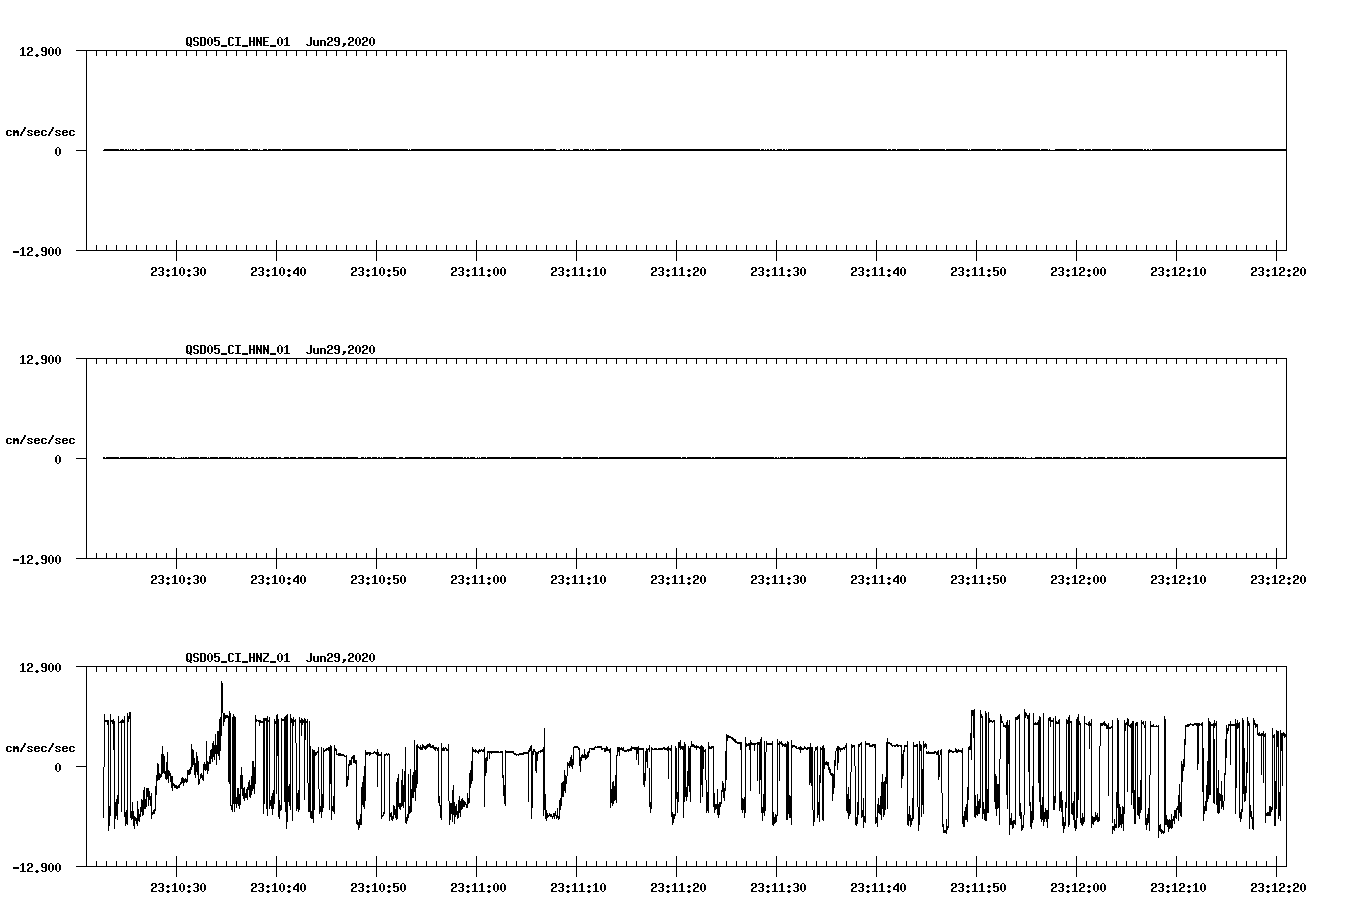Click the cm/sec/sec unit label of HNE plot
The image size is (1358, 924).
[x=40, y=132]
